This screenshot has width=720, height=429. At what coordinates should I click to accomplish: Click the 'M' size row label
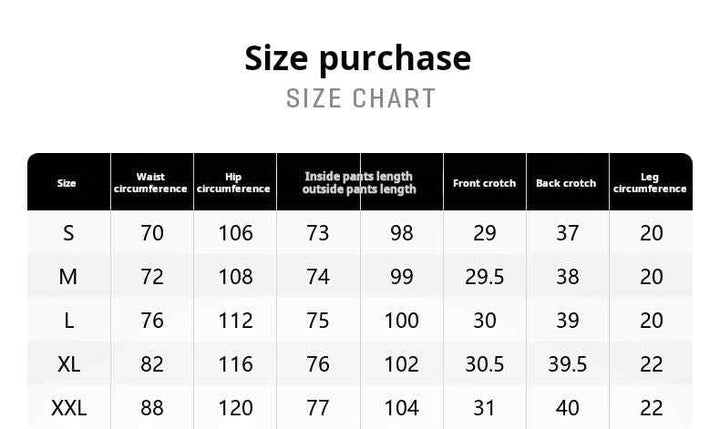[x=68, y=277]
